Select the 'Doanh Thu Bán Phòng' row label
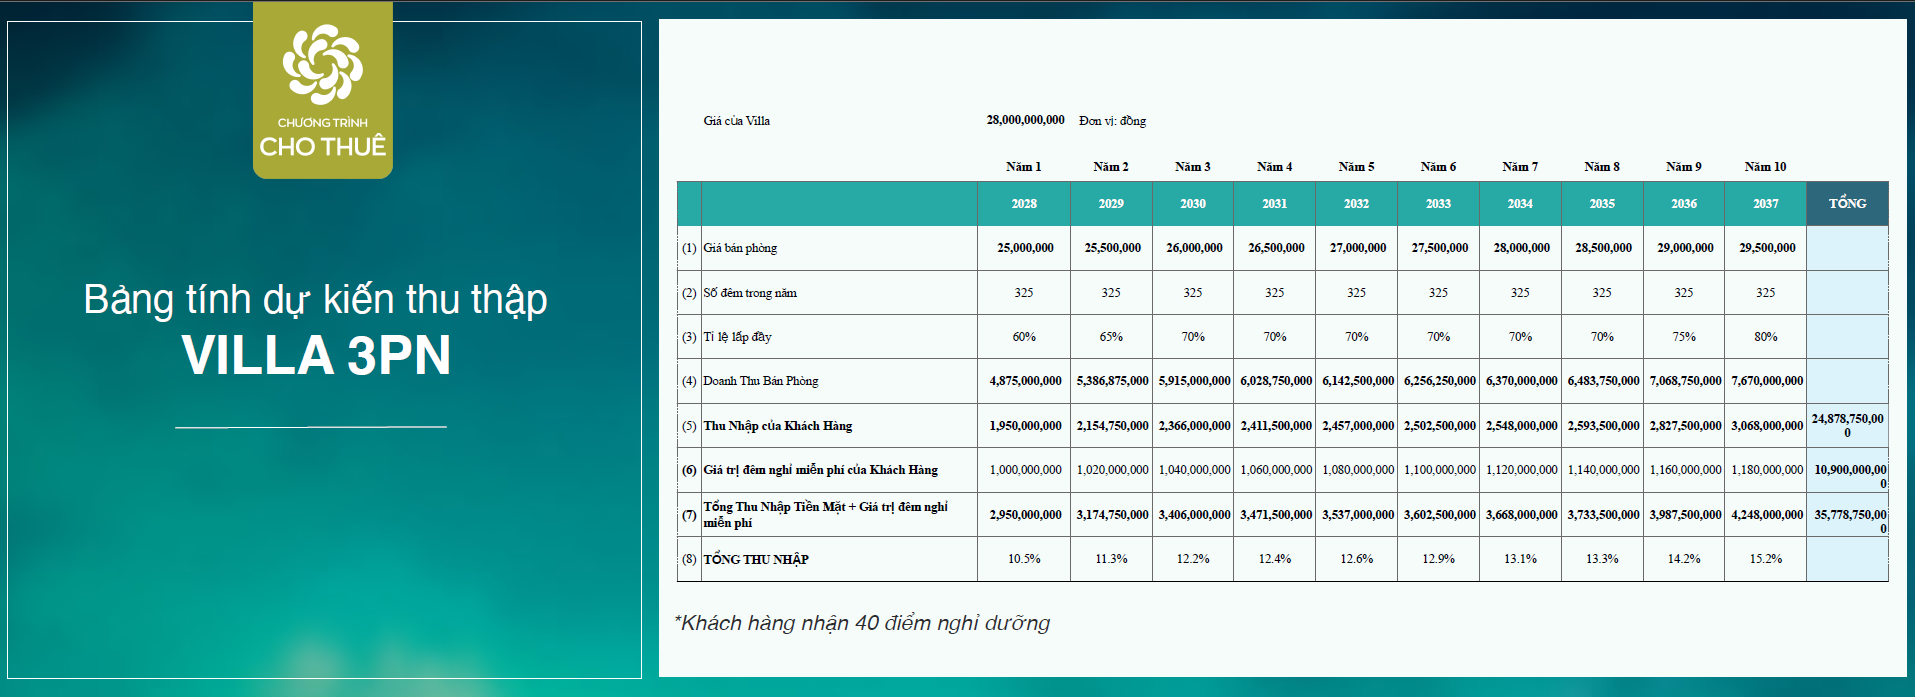This screenshot has height=697, width=1915. [x=760, y=381]
